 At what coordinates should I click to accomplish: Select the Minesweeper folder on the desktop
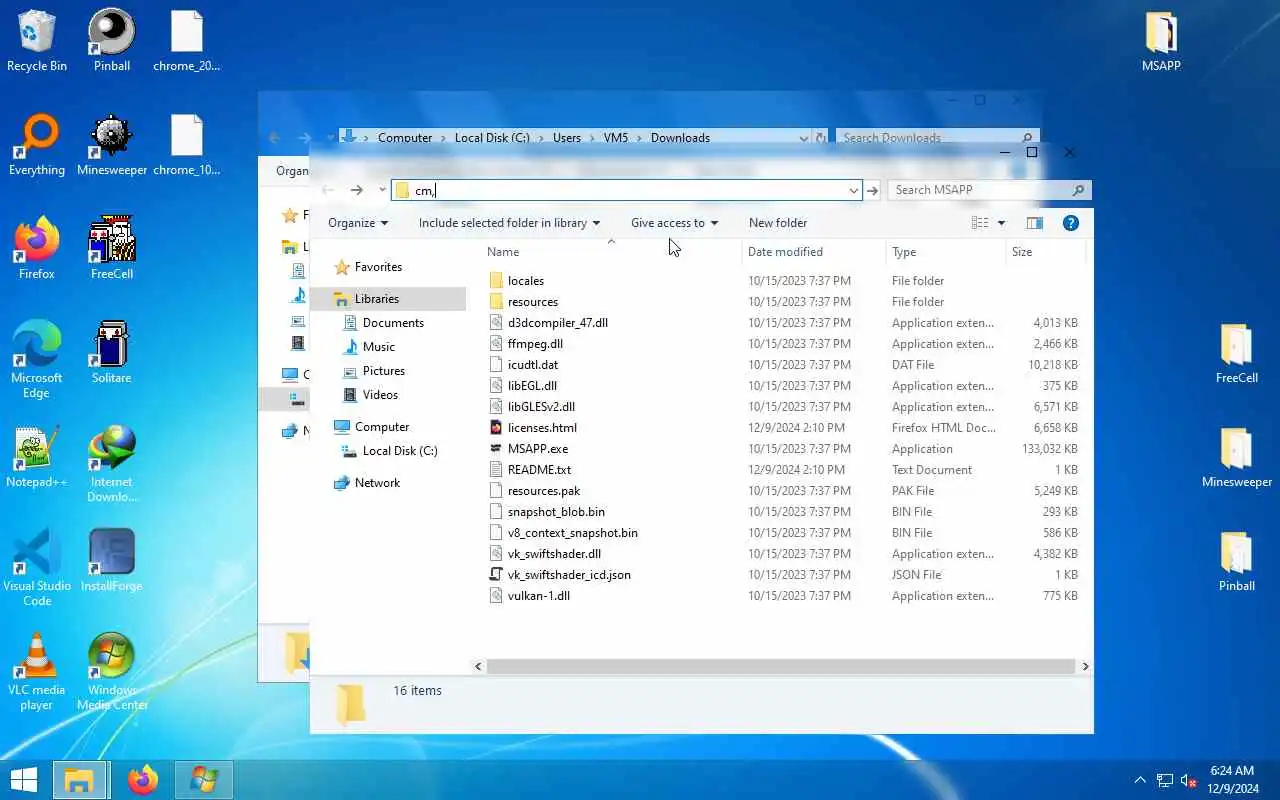click(1237, 457)
